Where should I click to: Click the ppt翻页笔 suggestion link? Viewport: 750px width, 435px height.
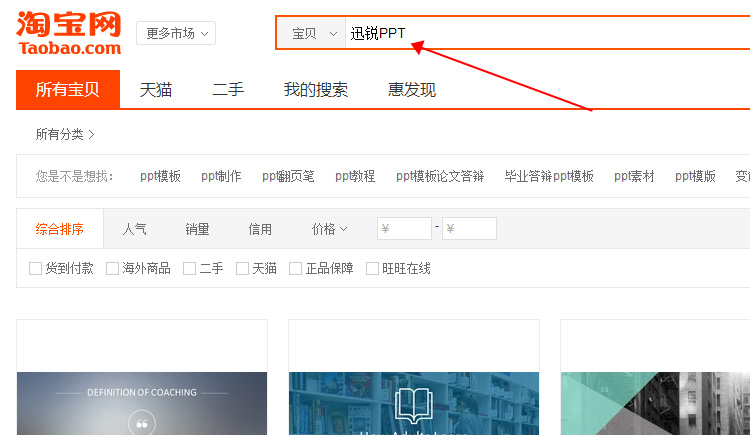click(x=288, y=176)
